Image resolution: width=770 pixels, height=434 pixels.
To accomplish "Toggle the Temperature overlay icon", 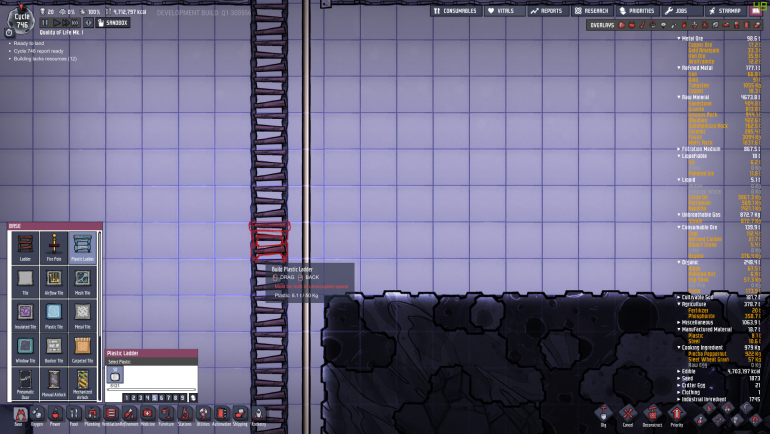I will (x=642, y=25).
